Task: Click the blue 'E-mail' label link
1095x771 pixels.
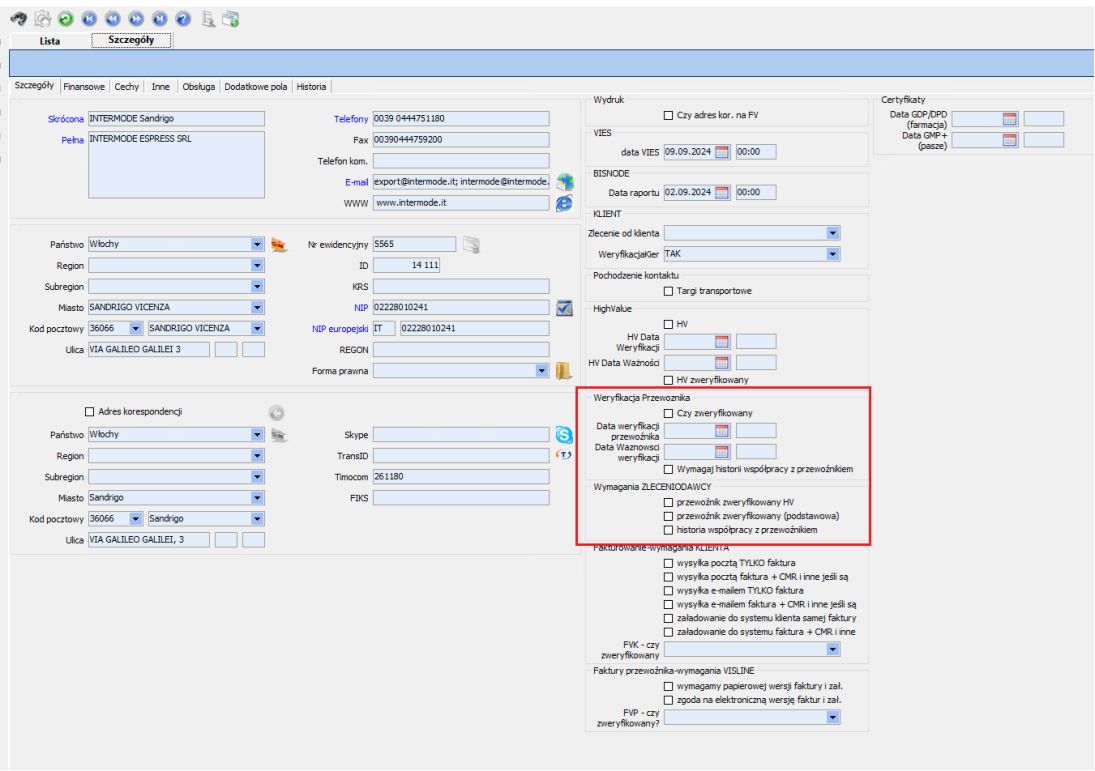Action: [357, 182]
